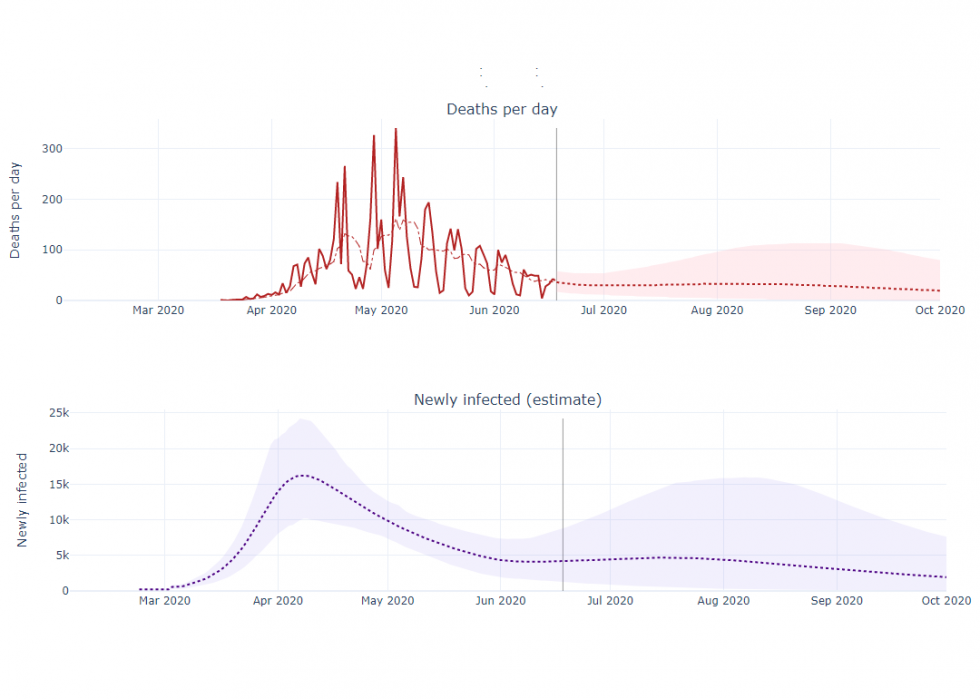The height and width of the screenshot is (699, 980).
Task: Click the "Deaths per day" chart title
Action: (x=501, y=109)
